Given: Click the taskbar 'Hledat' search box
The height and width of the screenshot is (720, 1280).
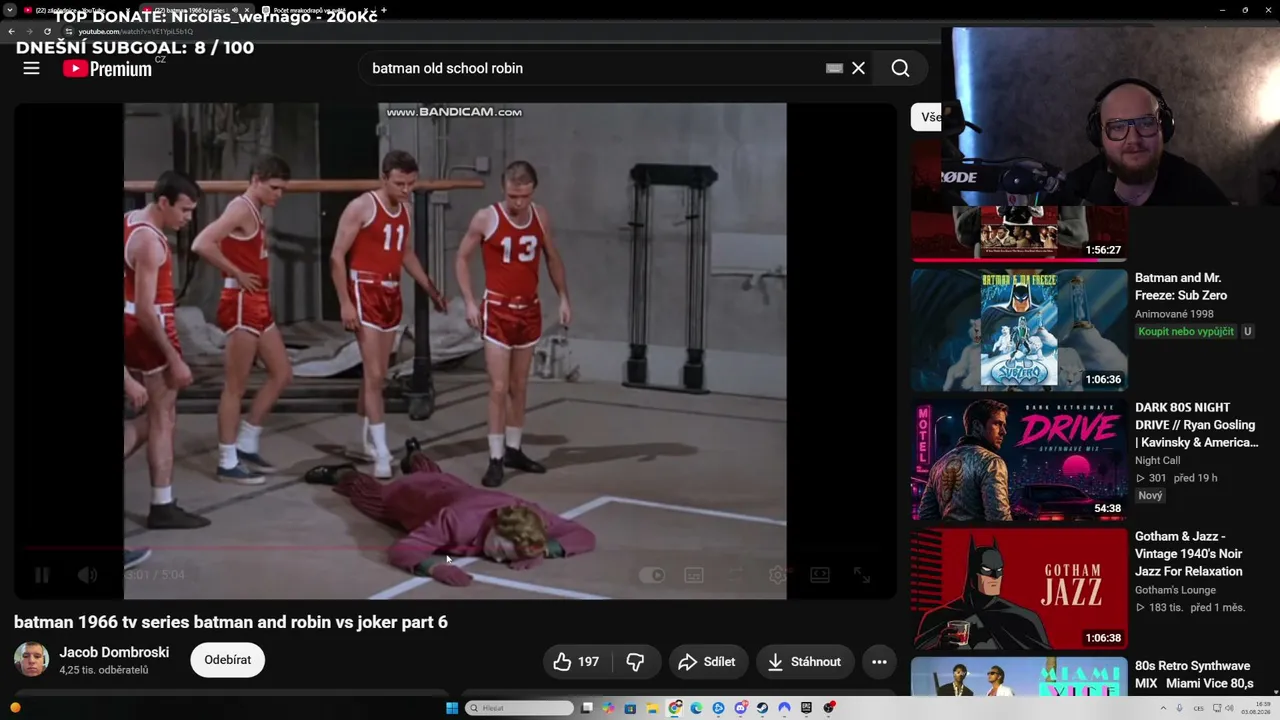Looking at the screenshot, I should (520, 708).
